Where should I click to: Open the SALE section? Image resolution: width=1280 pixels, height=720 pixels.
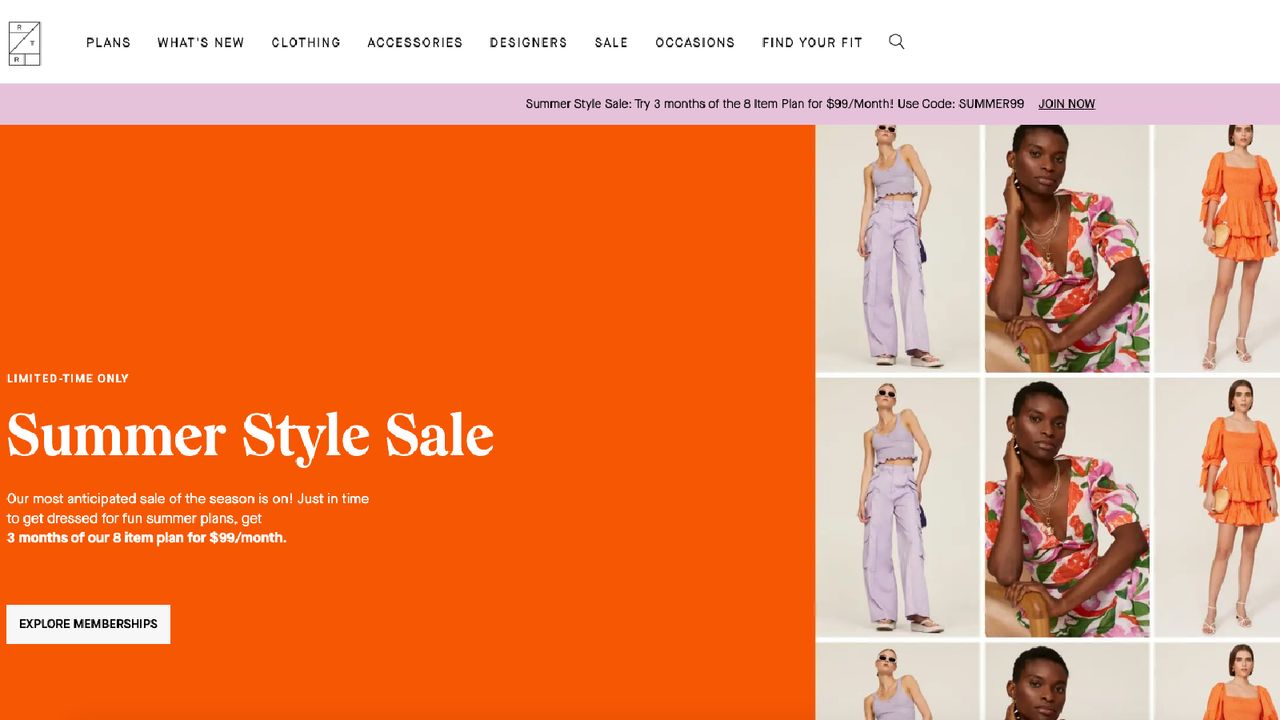point(611,42)
